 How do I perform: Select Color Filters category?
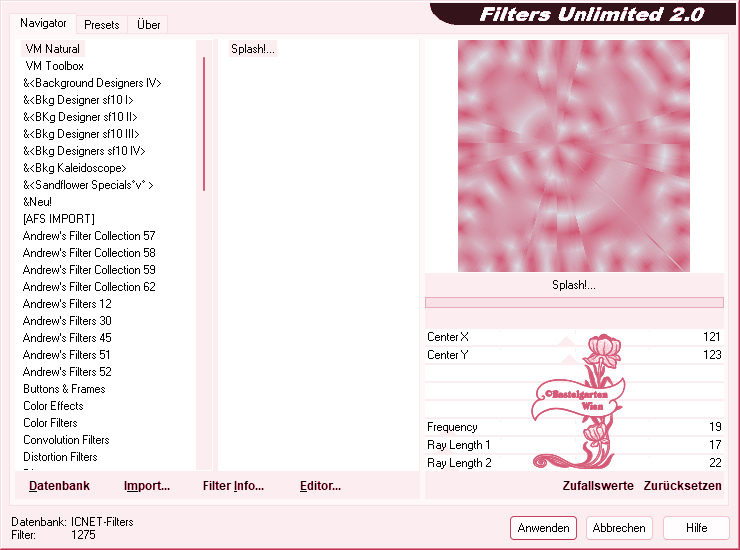pyautogui.click(x=50, y=423)
